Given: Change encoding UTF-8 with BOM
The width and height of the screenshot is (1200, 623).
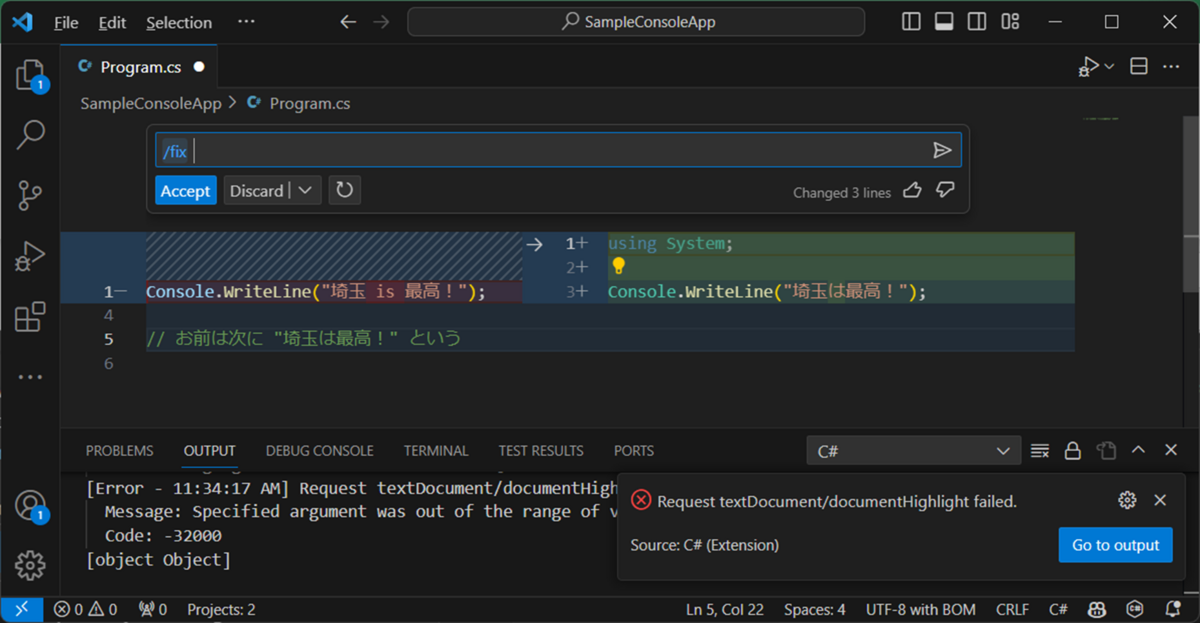Looking at the screenshot, I should [x=920, y=609].
